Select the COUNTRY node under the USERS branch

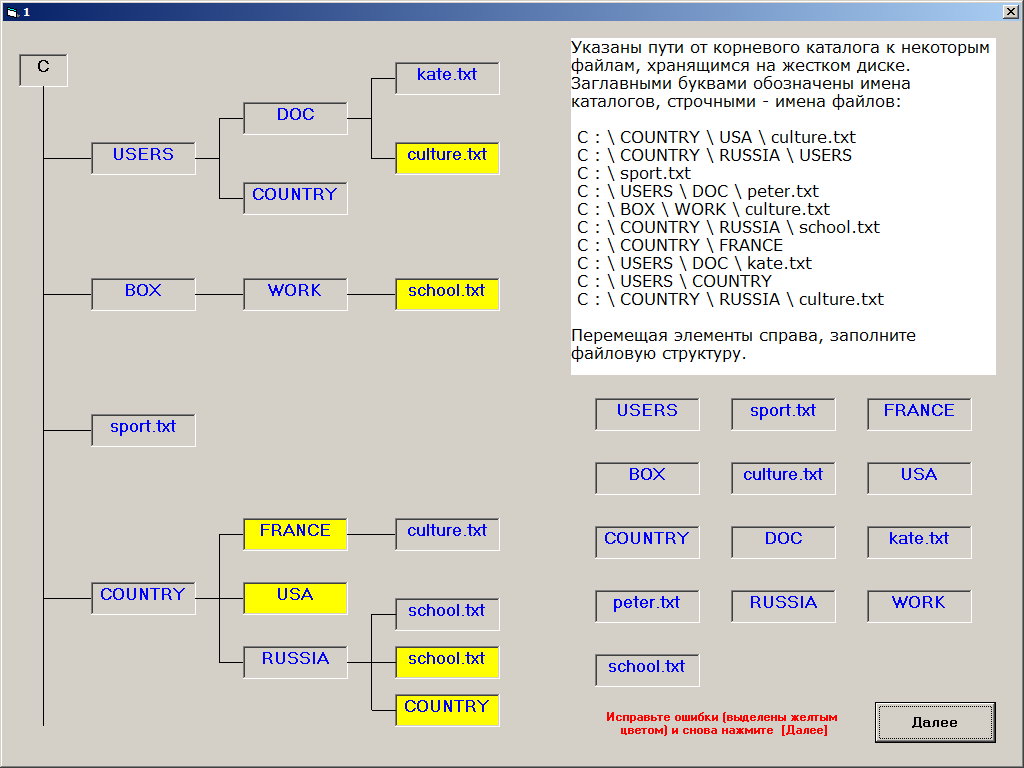pos(295,198)
